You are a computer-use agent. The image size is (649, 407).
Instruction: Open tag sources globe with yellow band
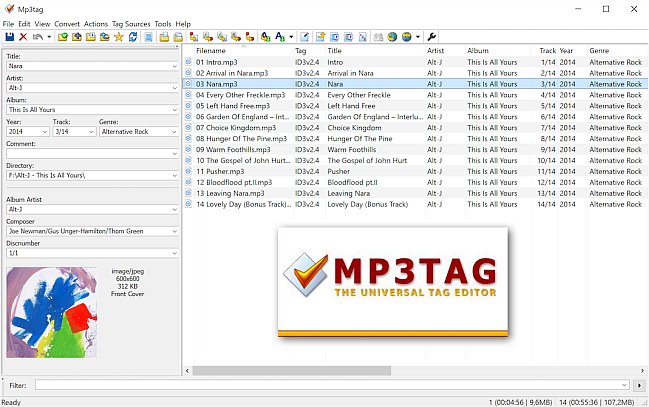click(x=406, y=37)
